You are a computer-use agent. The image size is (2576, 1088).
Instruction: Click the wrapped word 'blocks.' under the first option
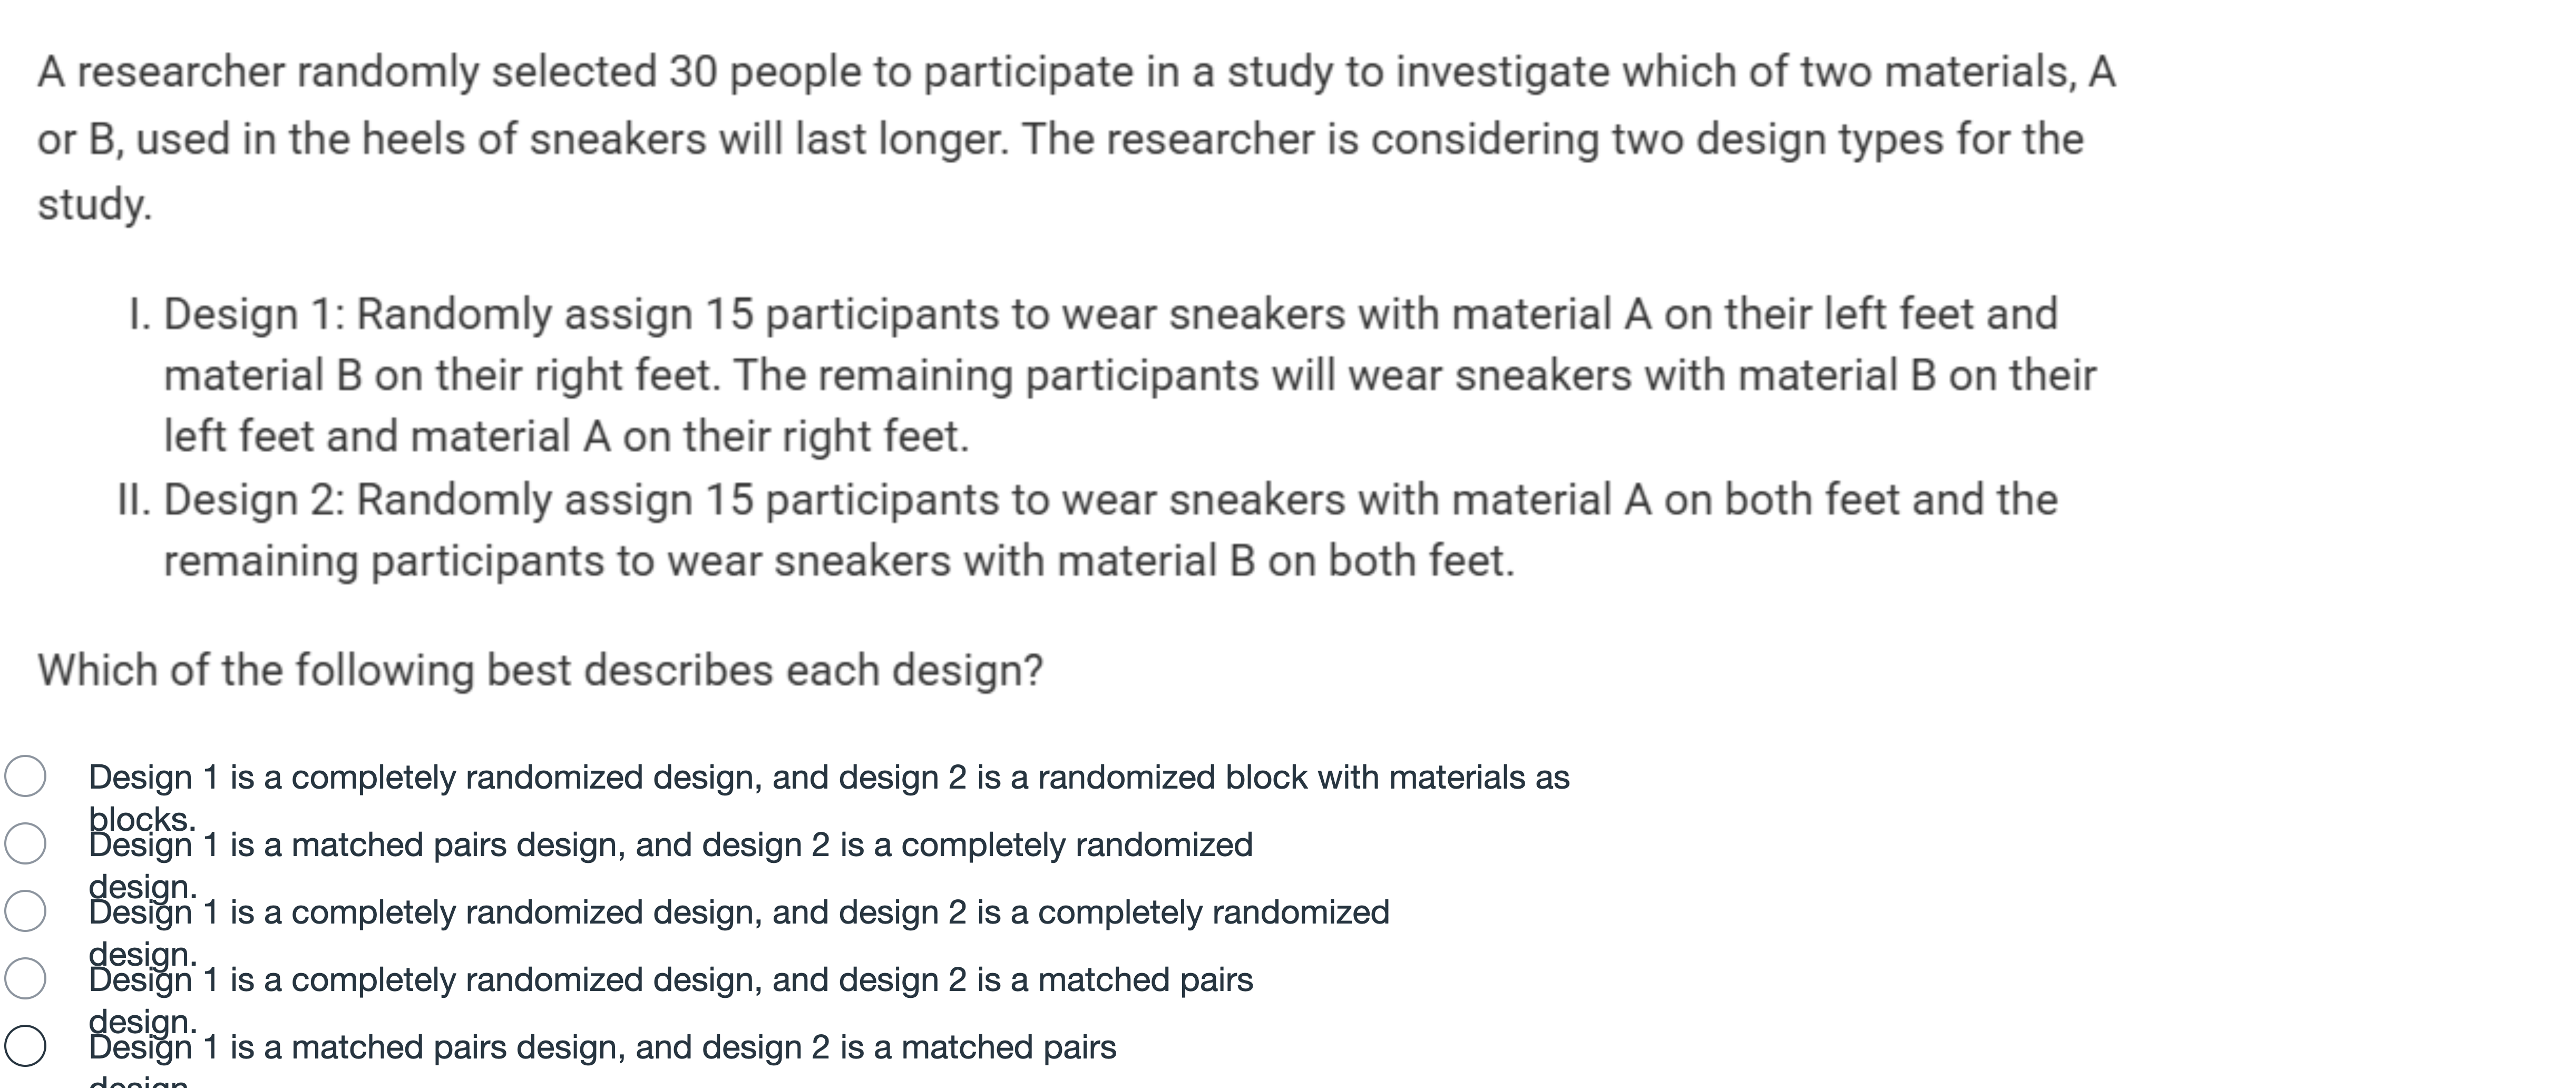point(142,819)
